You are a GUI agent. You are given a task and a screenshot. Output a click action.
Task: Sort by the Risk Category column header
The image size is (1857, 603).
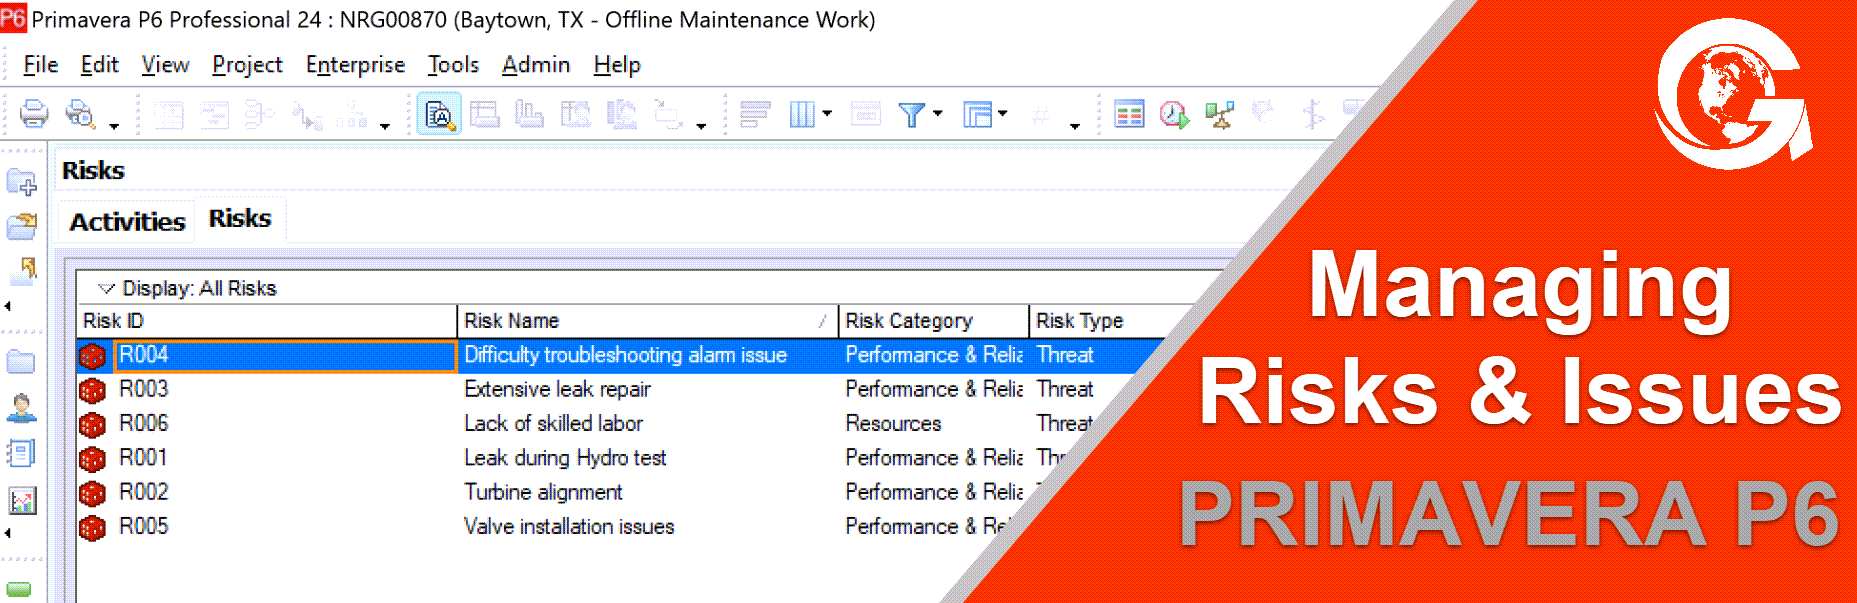[933, 321]
